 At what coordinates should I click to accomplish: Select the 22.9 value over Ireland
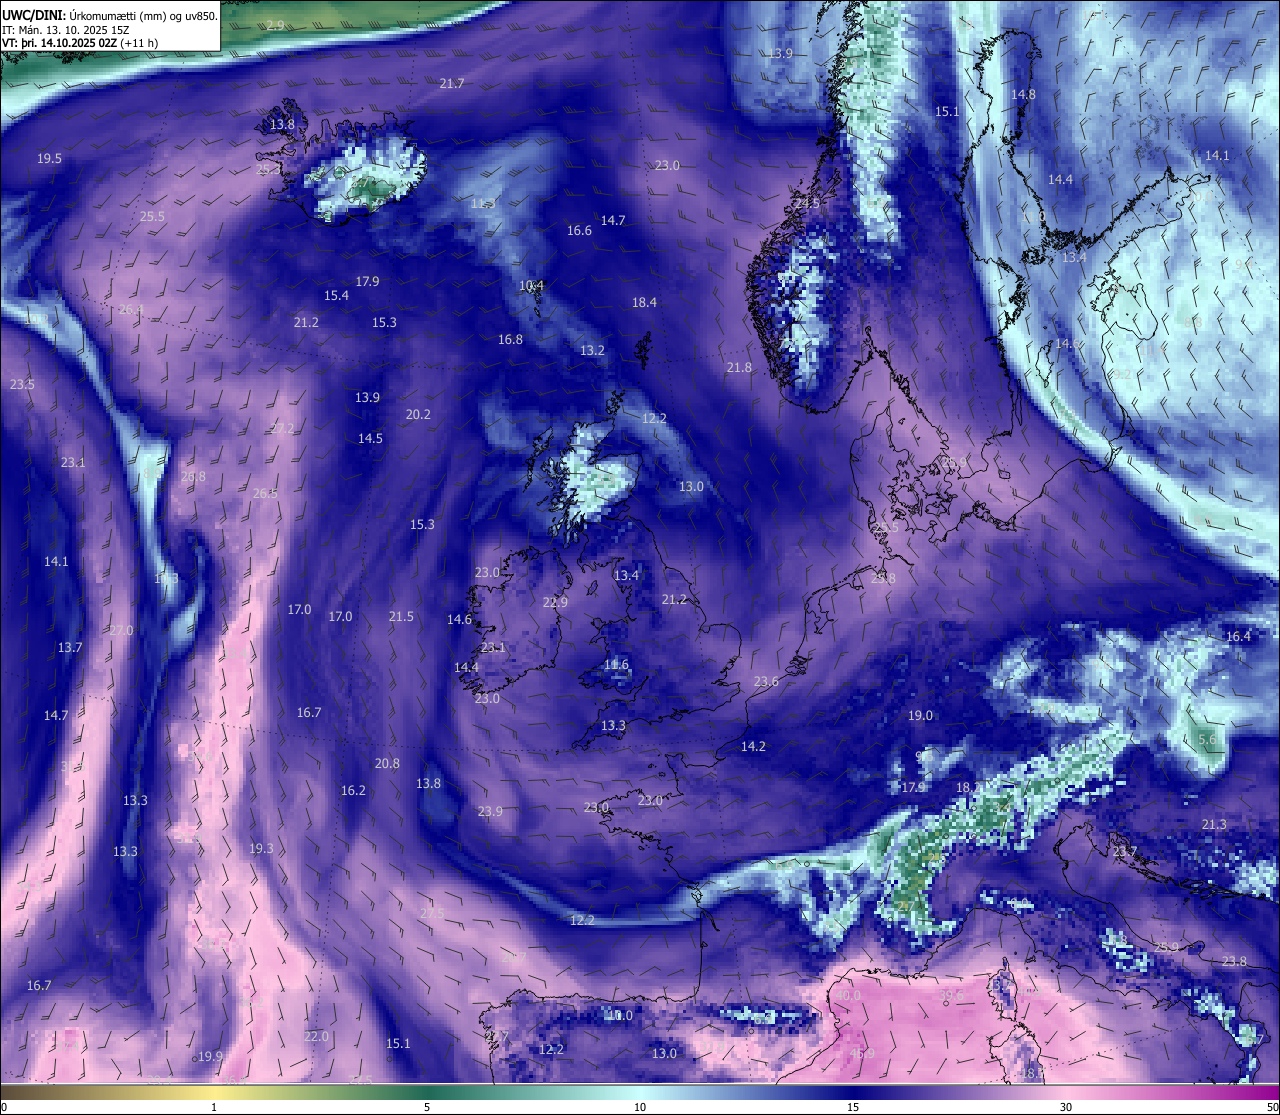pyautogui.click(x=555, y=602)
